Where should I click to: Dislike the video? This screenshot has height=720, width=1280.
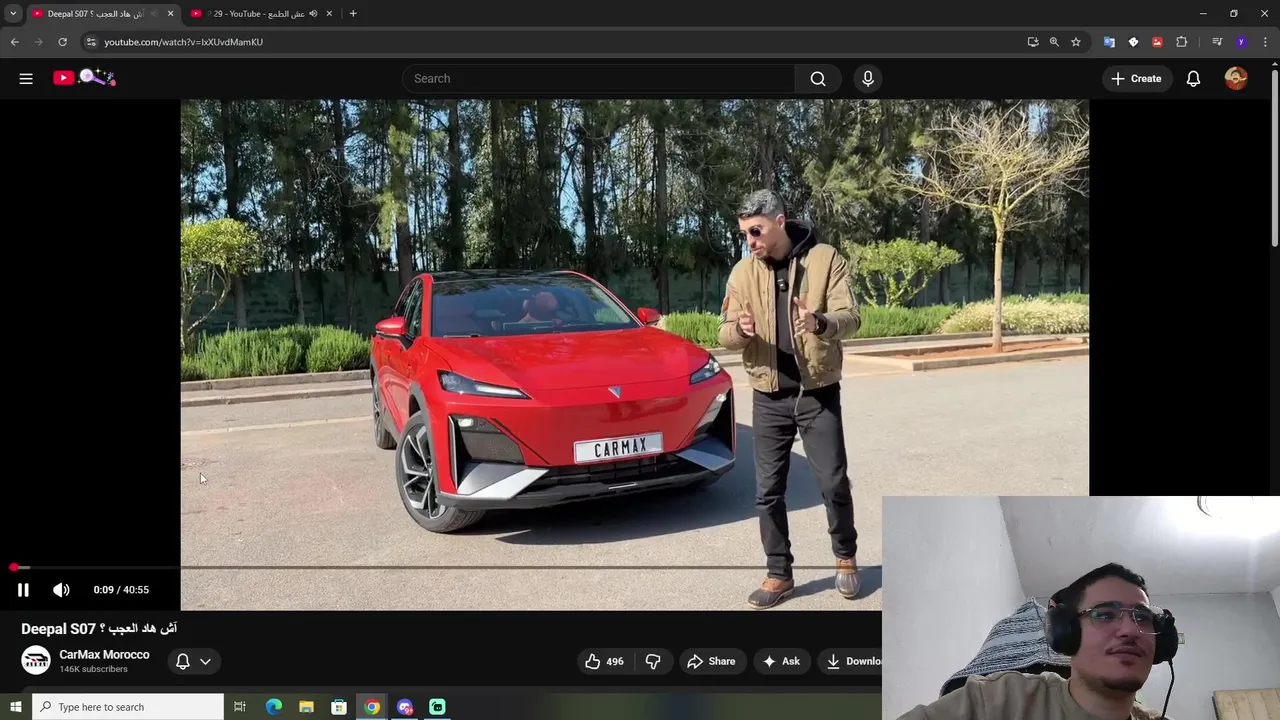(x=653, y=661)
